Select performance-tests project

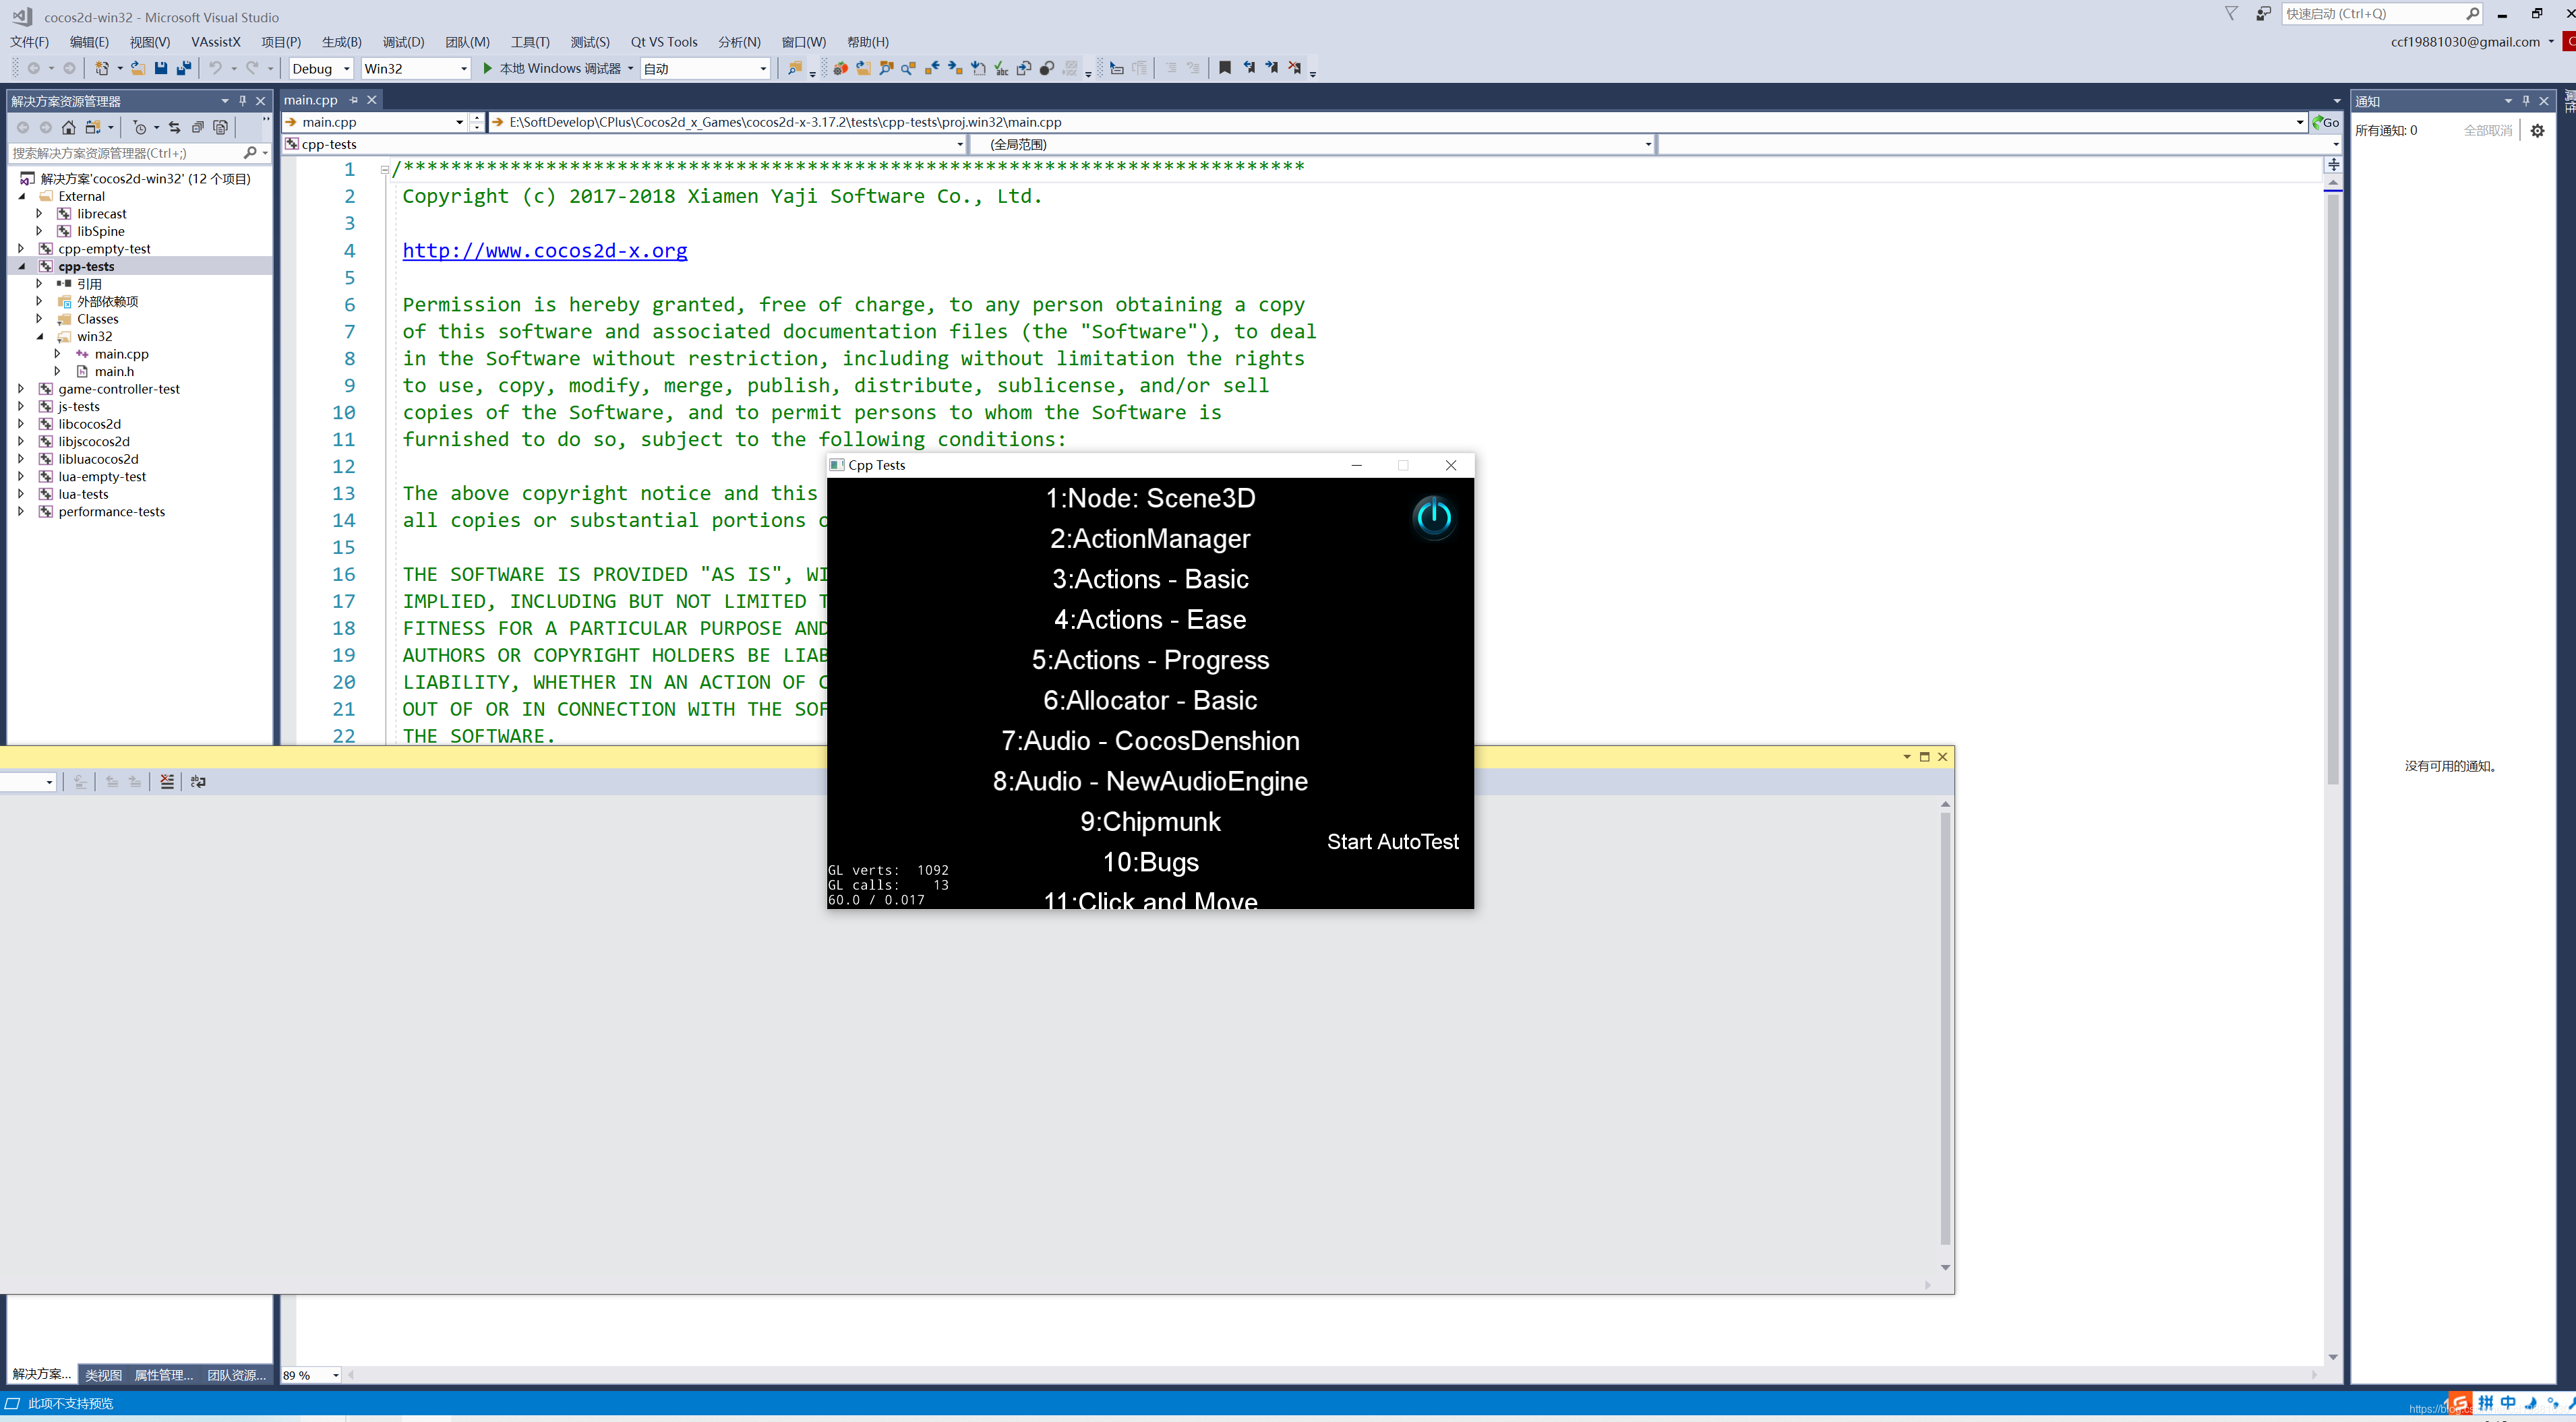[x=111, y=512]
